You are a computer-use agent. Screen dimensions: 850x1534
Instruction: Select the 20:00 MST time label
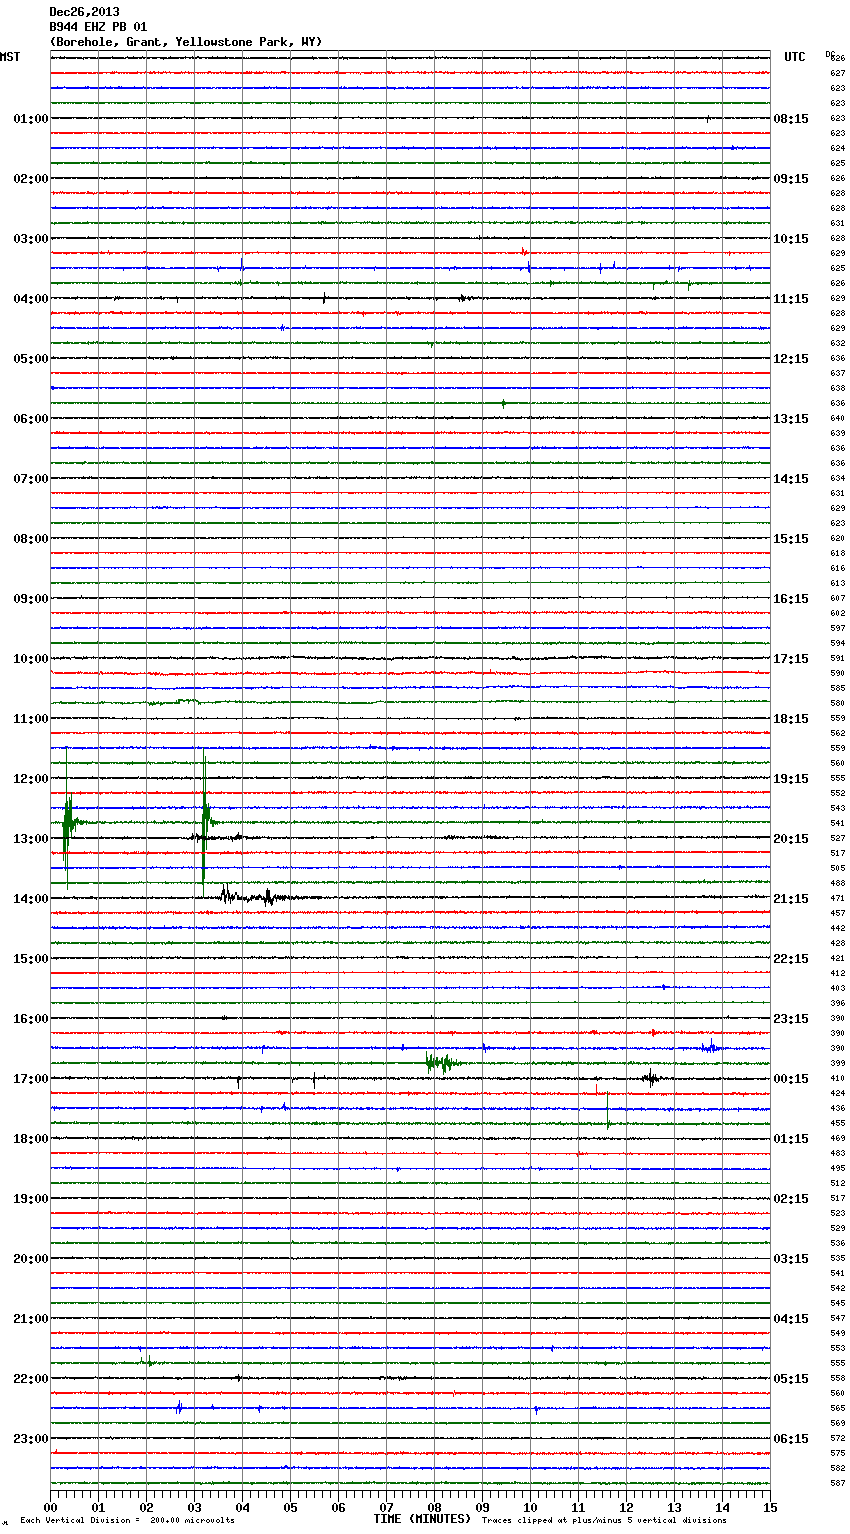[31, 1259]
